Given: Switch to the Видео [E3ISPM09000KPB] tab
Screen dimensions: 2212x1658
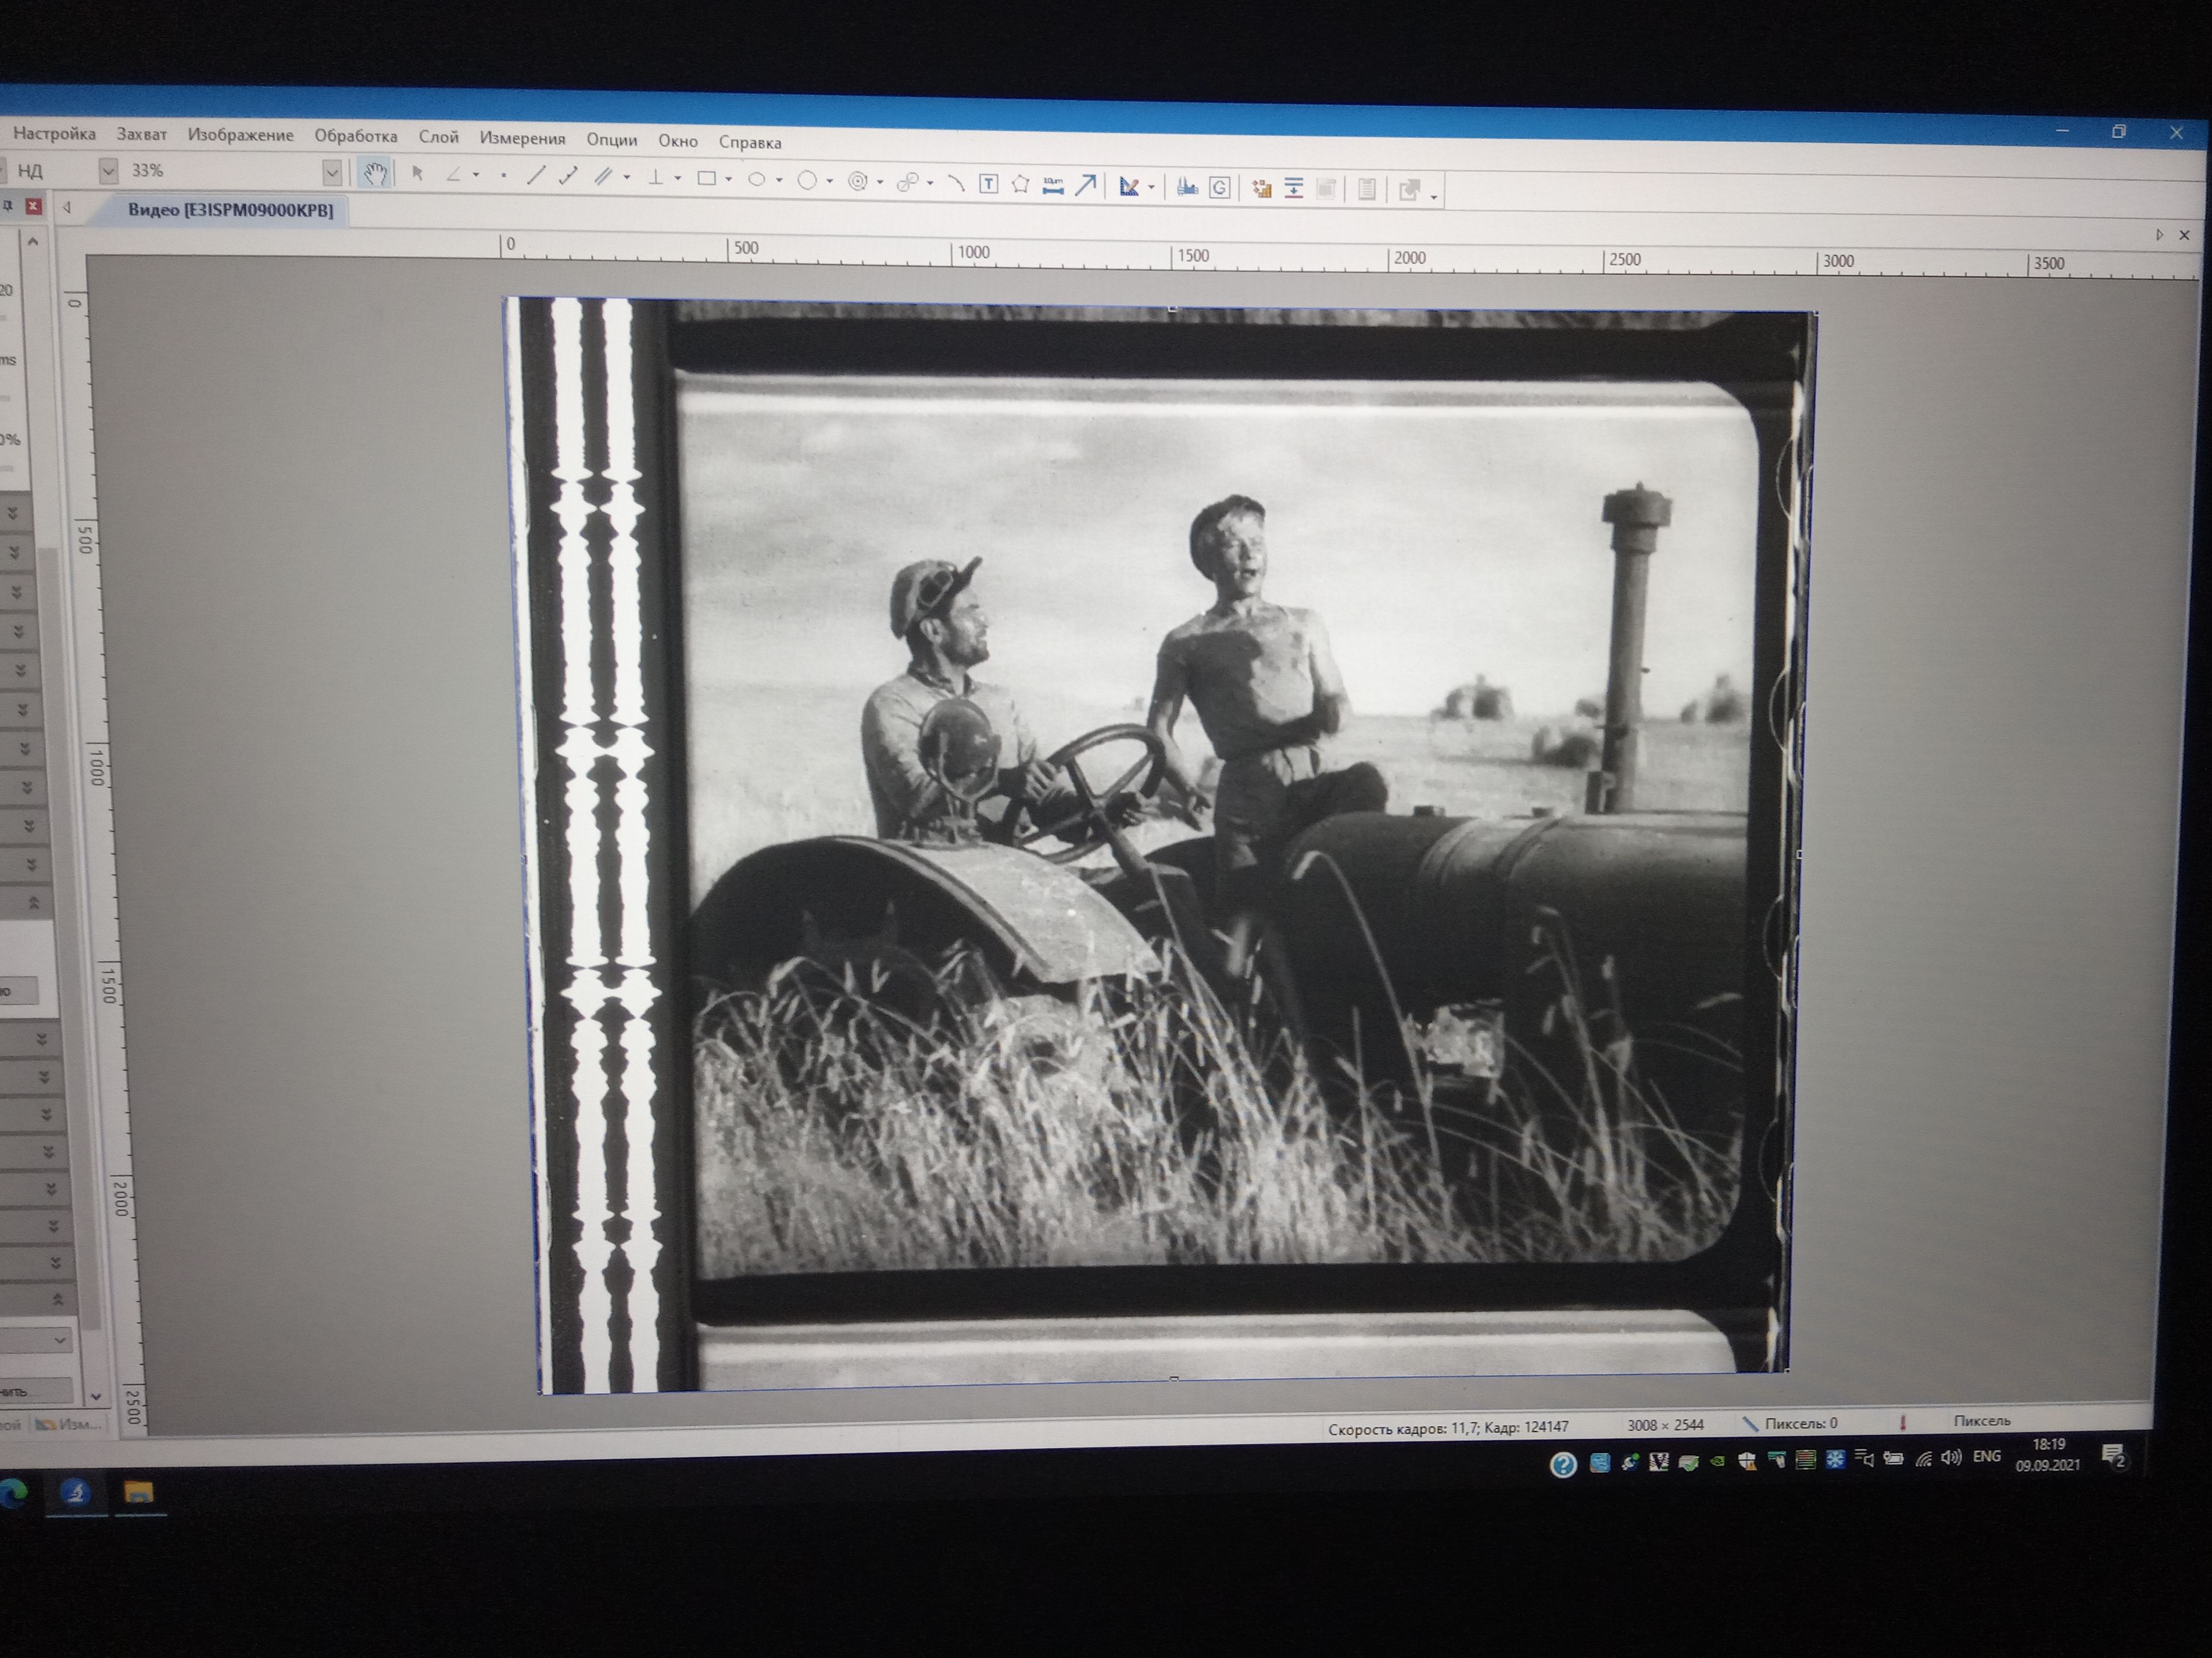Looking at the screenshot, I should coord(230,209).
